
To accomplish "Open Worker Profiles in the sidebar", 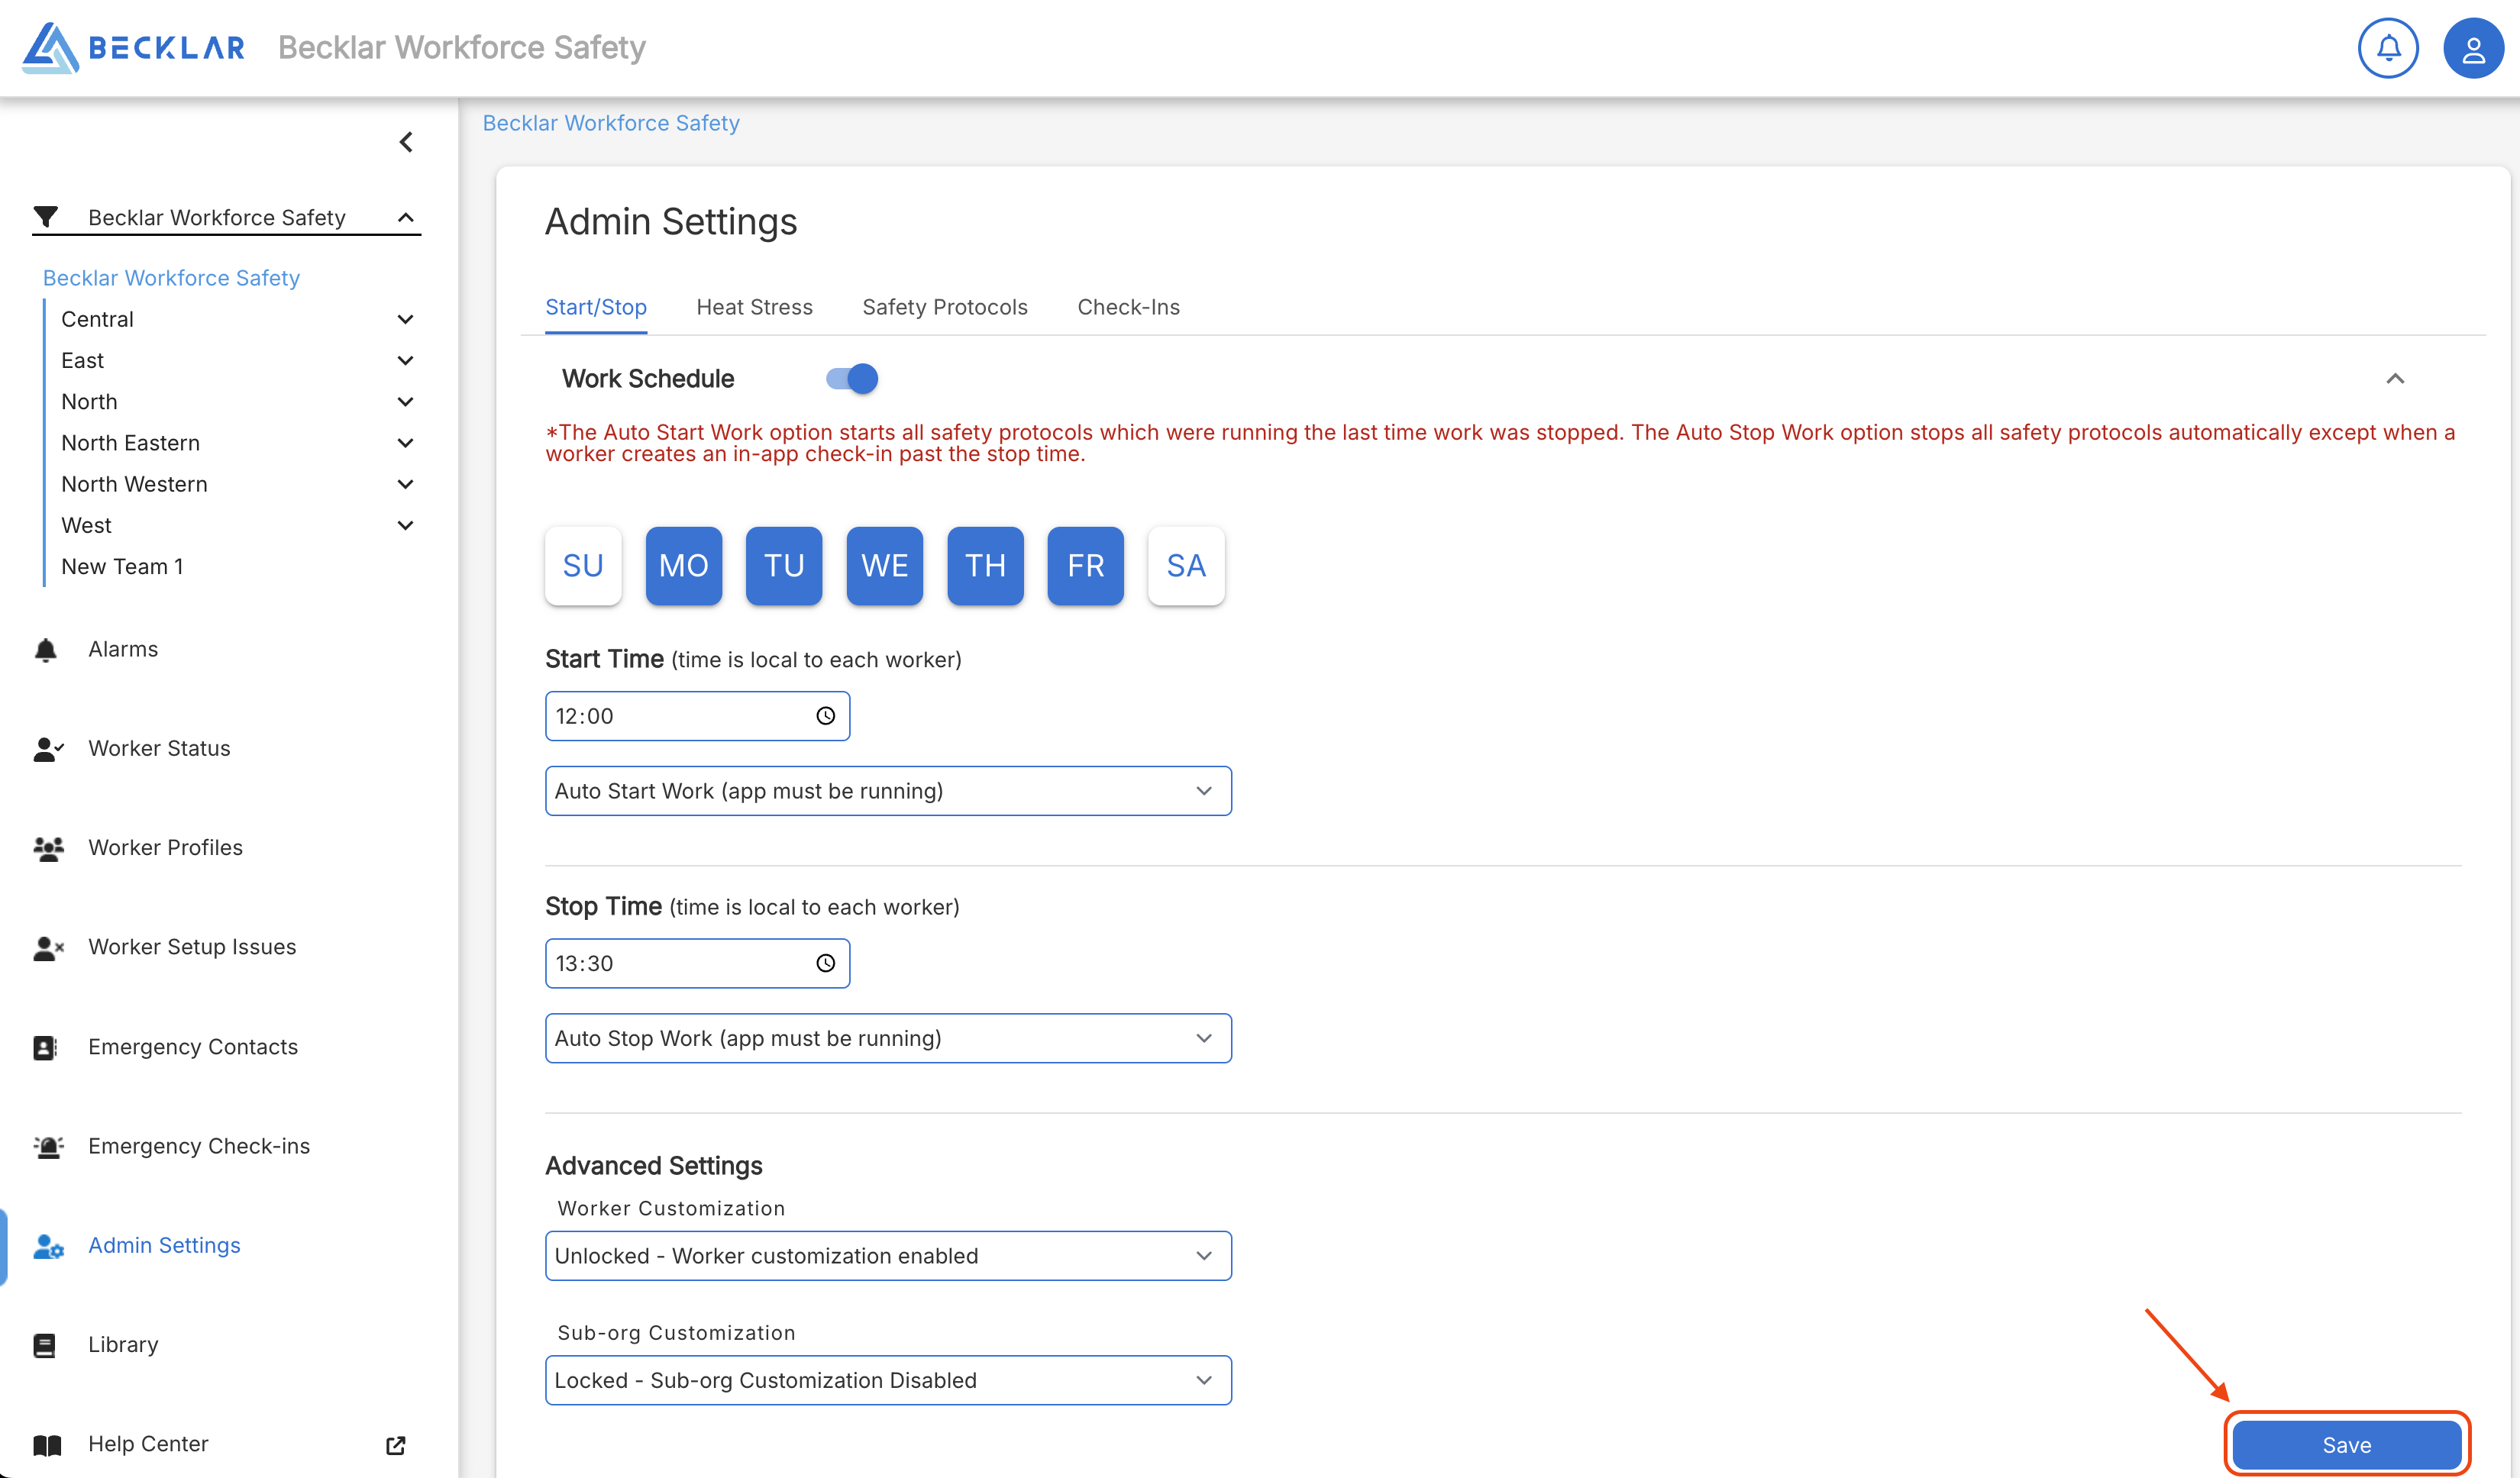I will [x=166, y=847].
